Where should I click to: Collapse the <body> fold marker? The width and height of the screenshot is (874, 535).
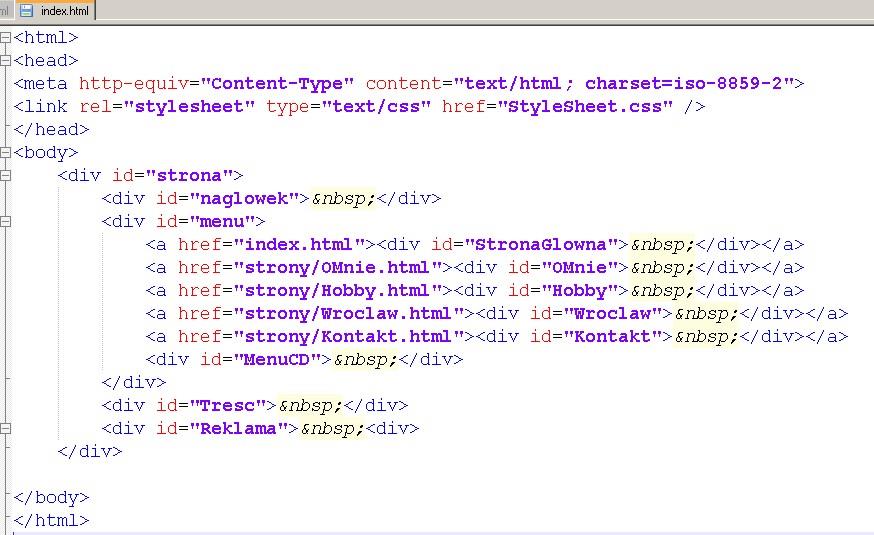5,152
